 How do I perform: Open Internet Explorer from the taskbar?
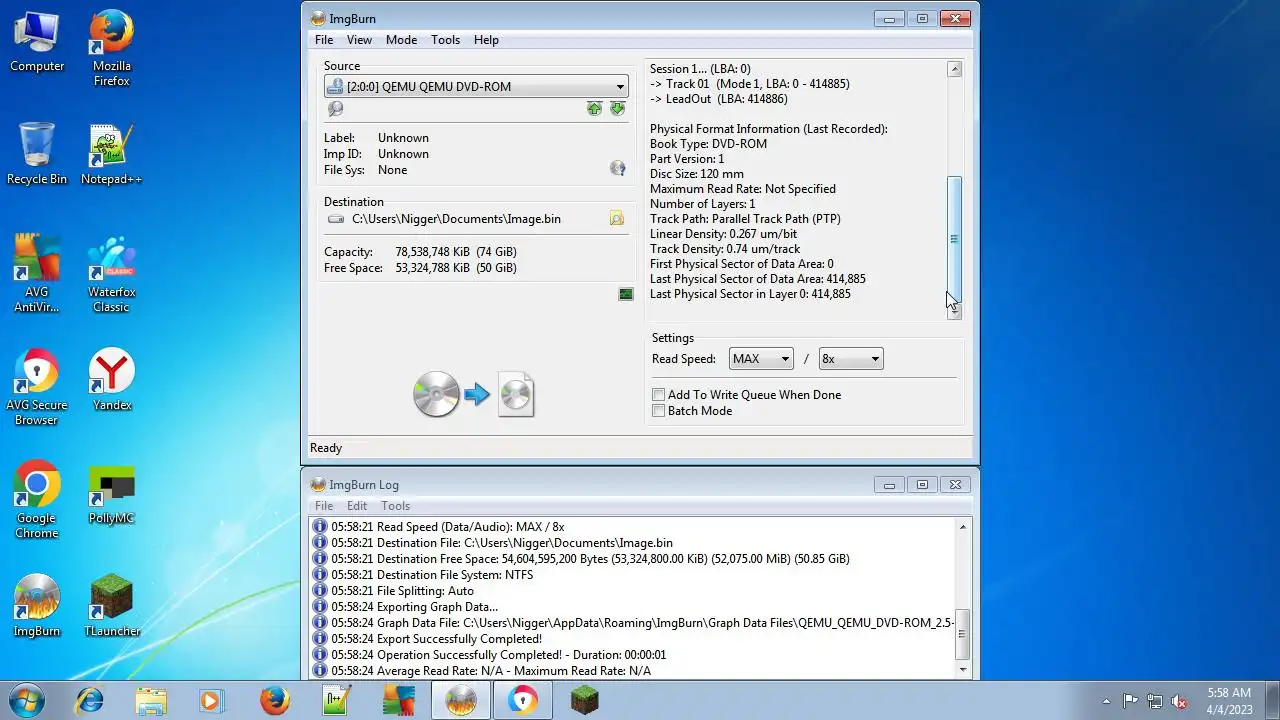pyautogui.click(x=90, y=700)
